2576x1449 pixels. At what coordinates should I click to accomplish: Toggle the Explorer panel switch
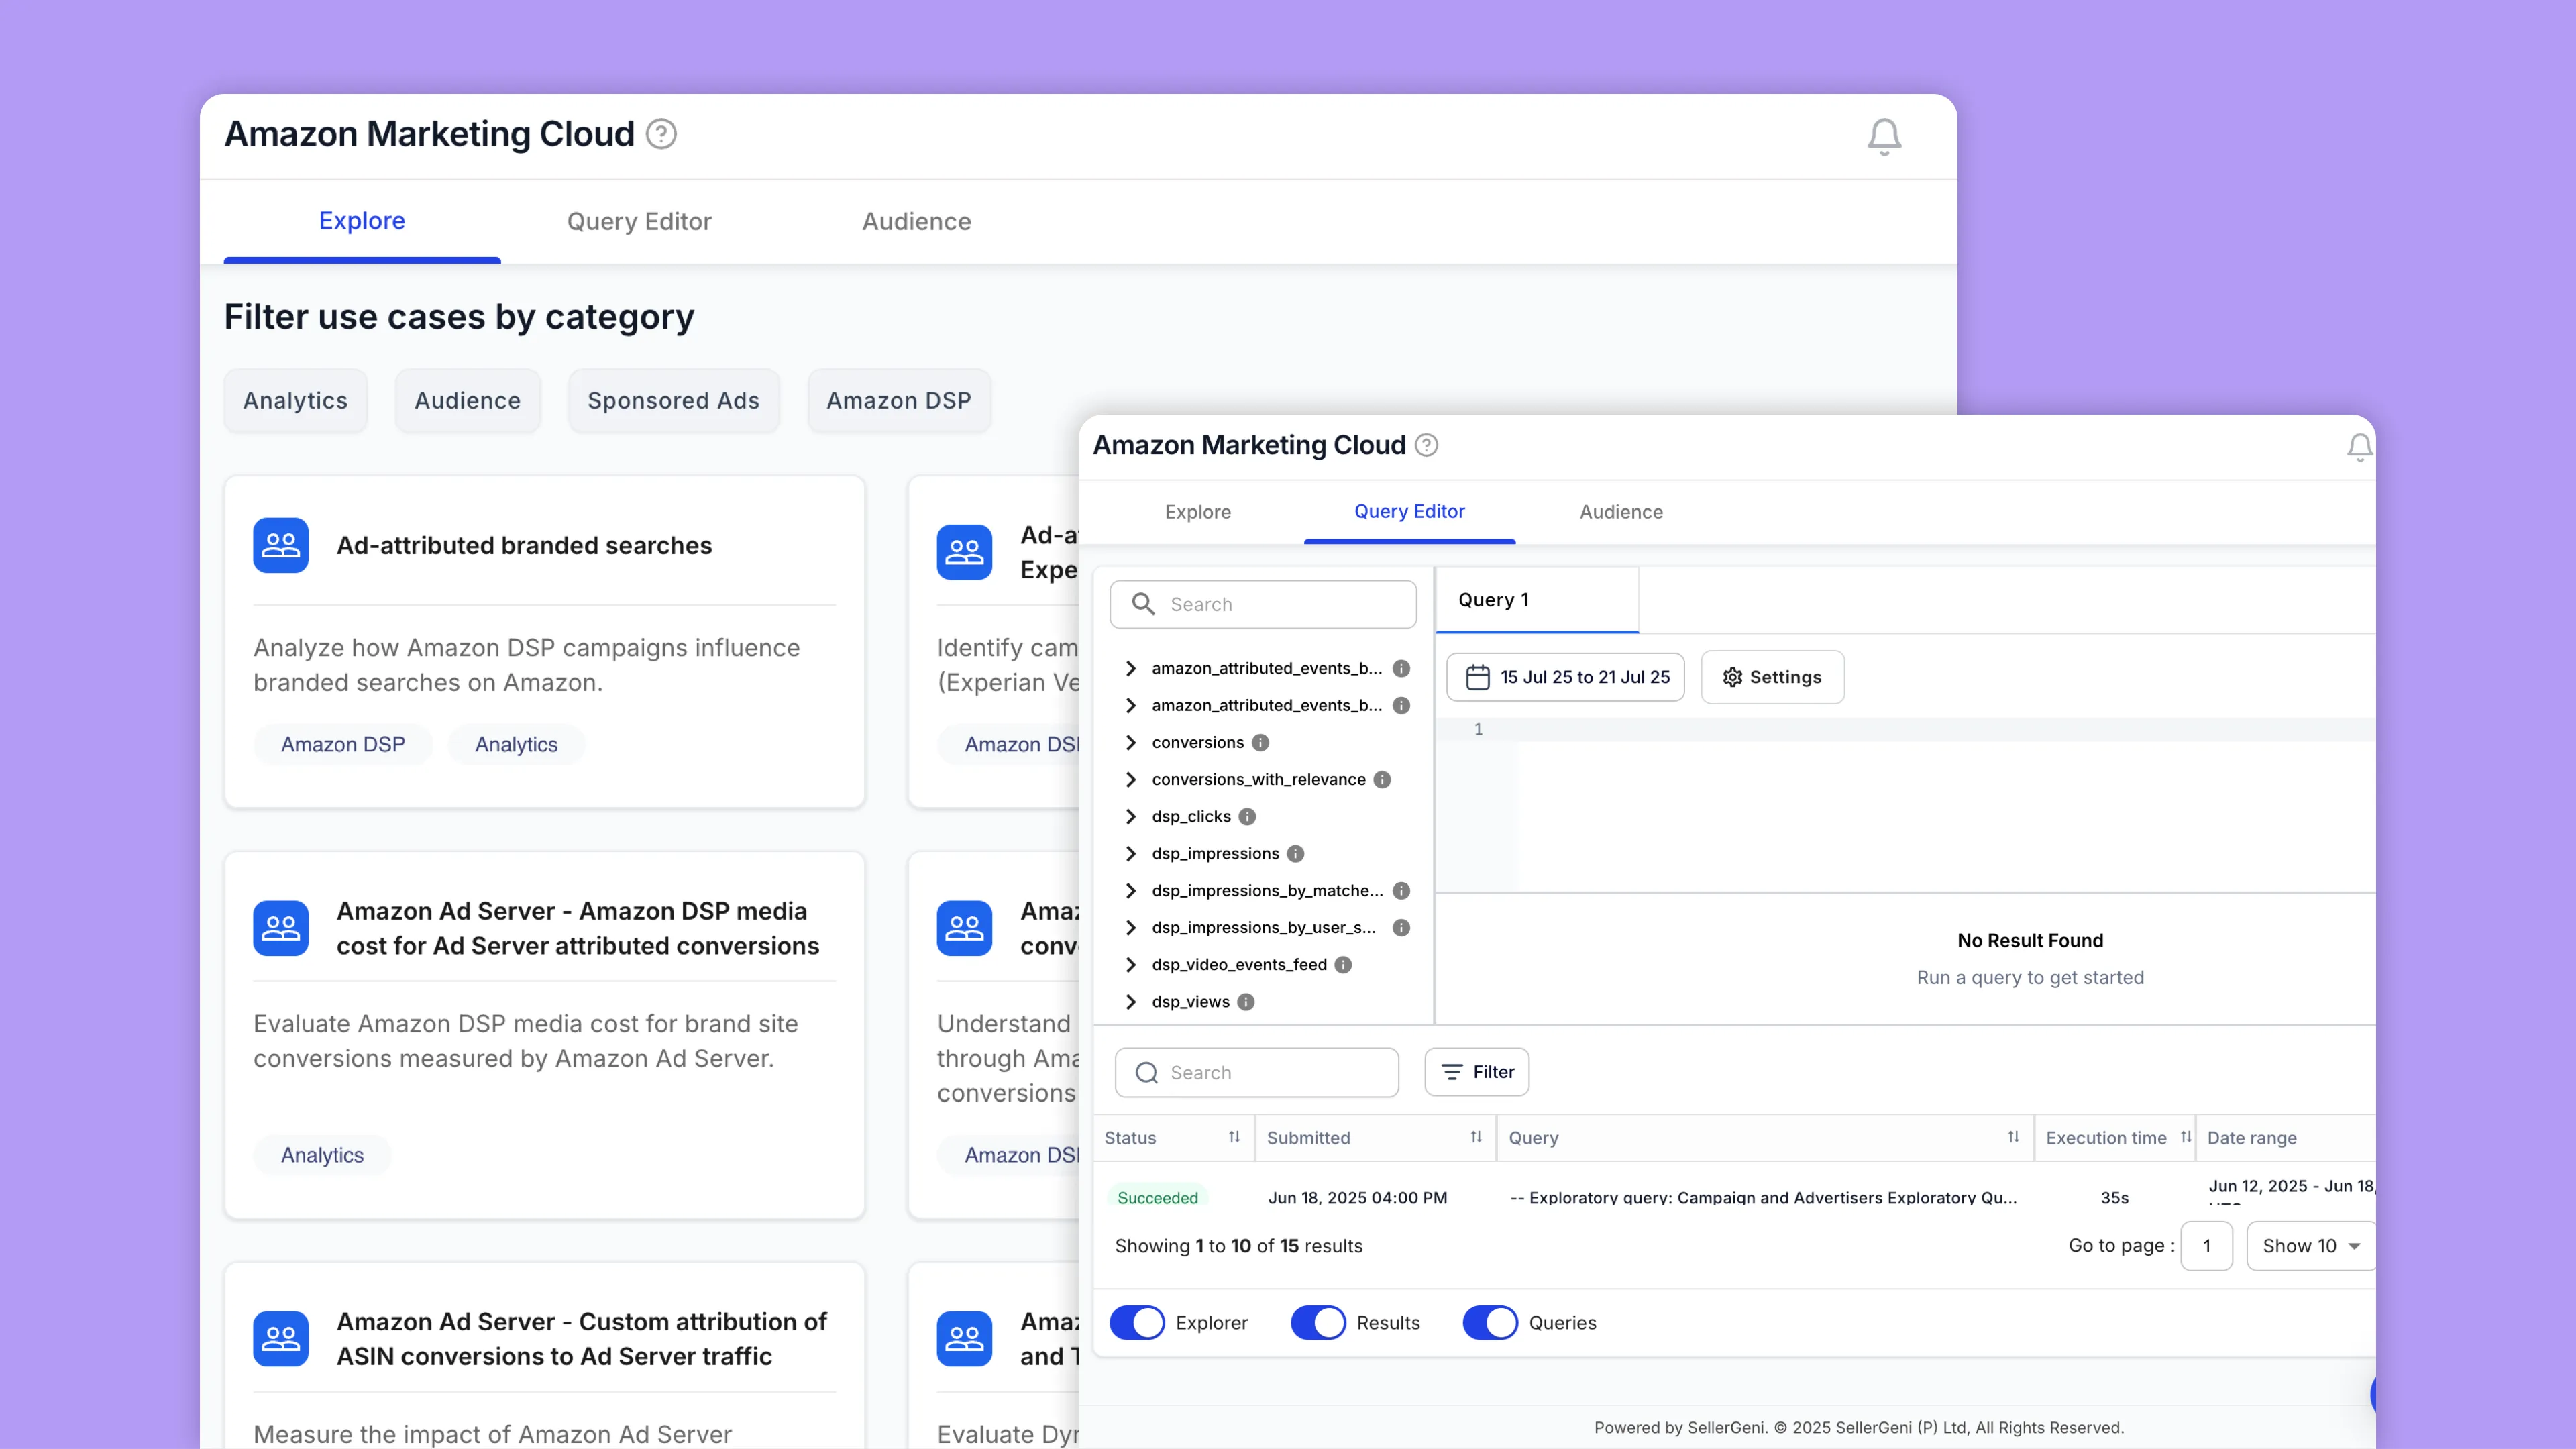click(x=1137, y=1322)
